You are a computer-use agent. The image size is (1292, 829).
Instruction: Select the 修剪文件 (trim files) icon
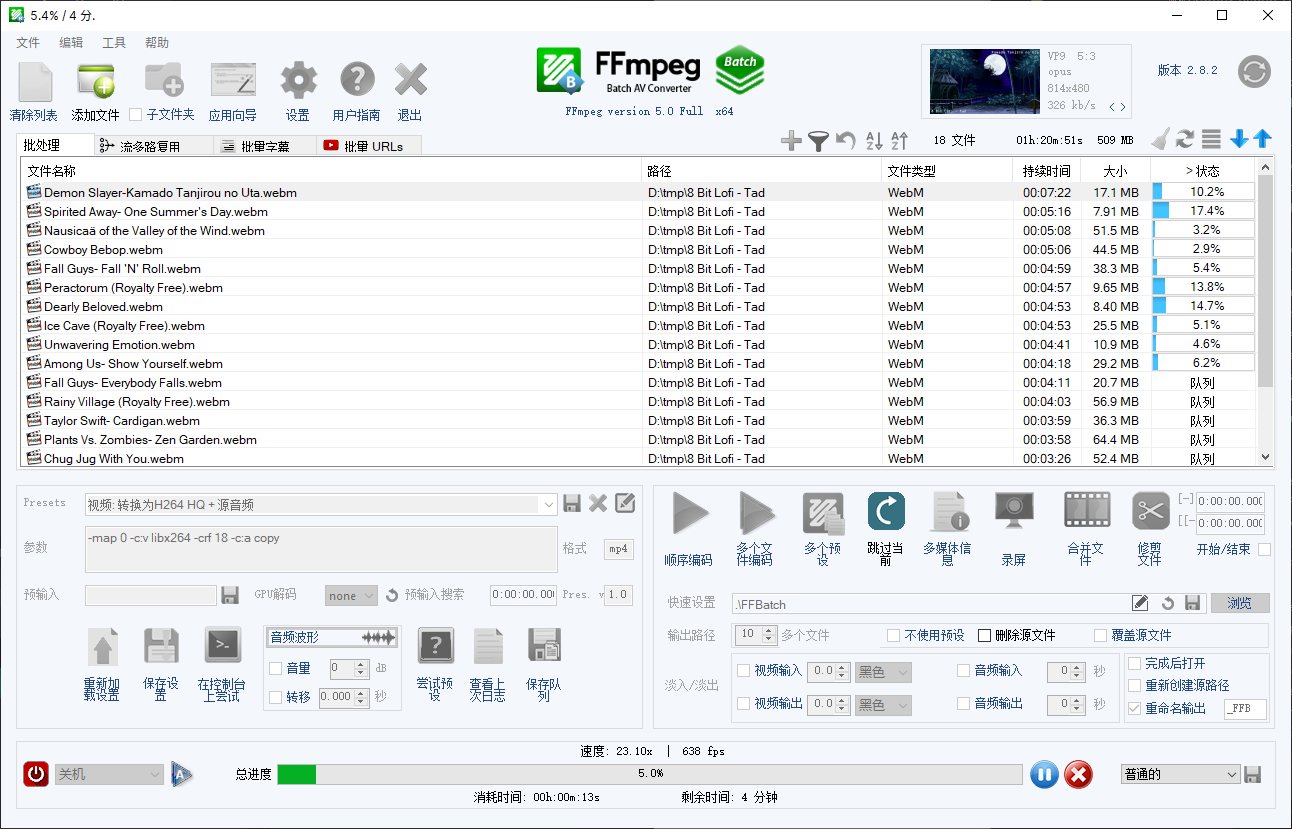(x=1150, y=510)
